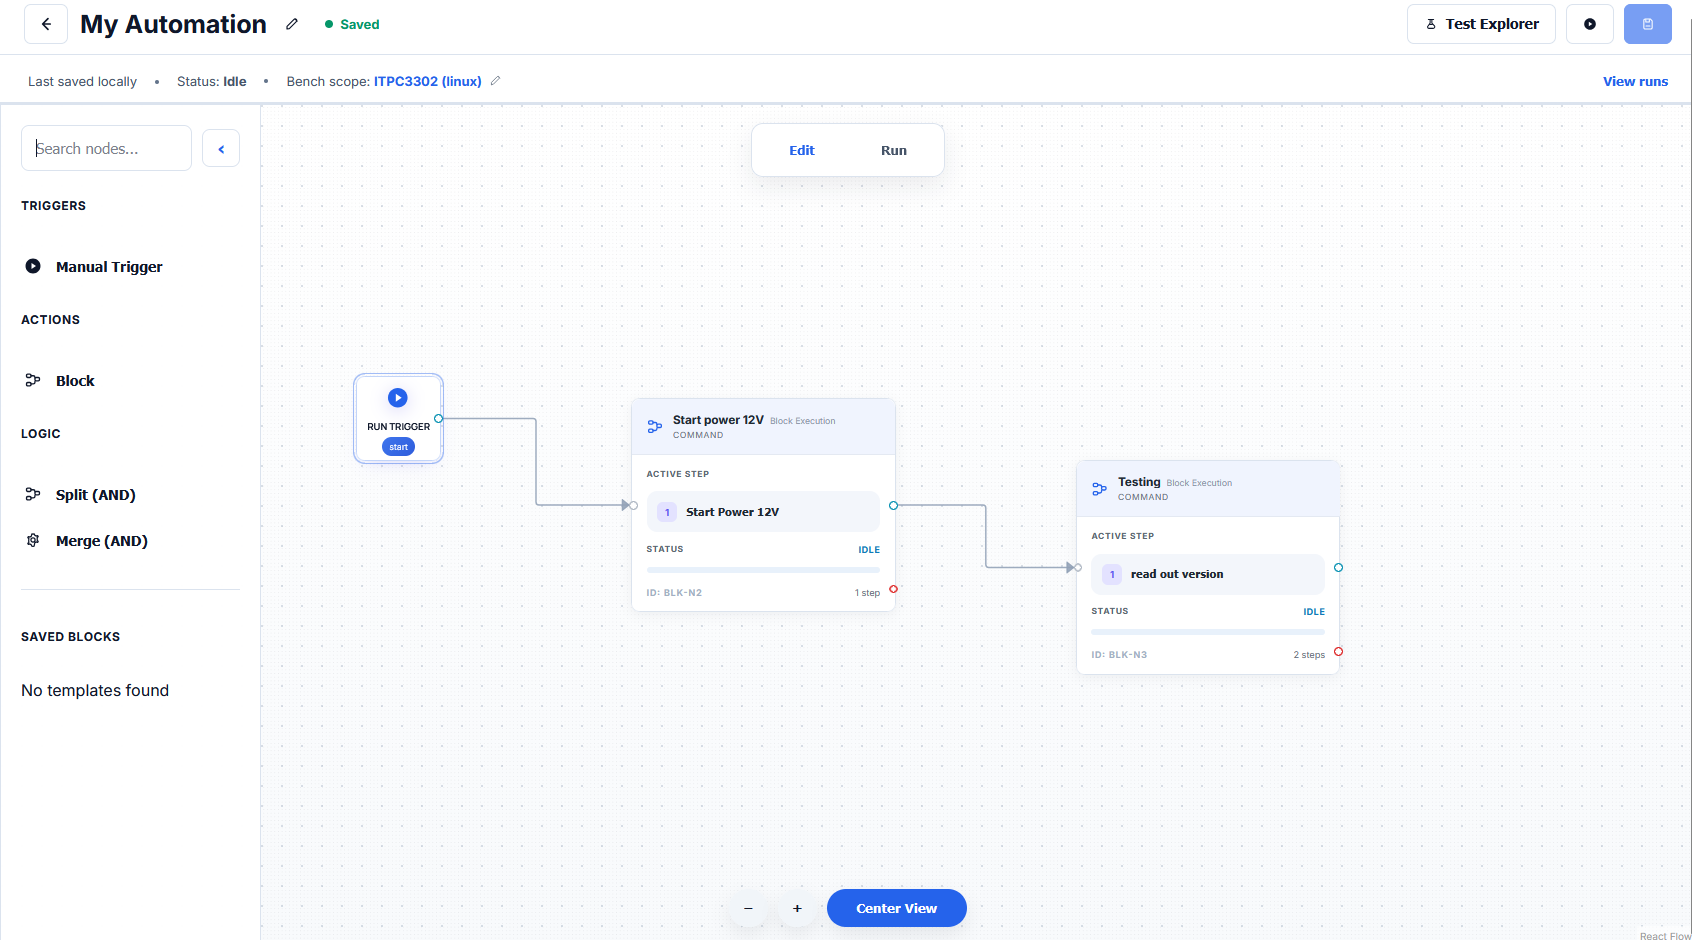The height and width of the screenshot is (940, 1692).
Task: Click progress bar in Start power 12V block
Action: 763,570
